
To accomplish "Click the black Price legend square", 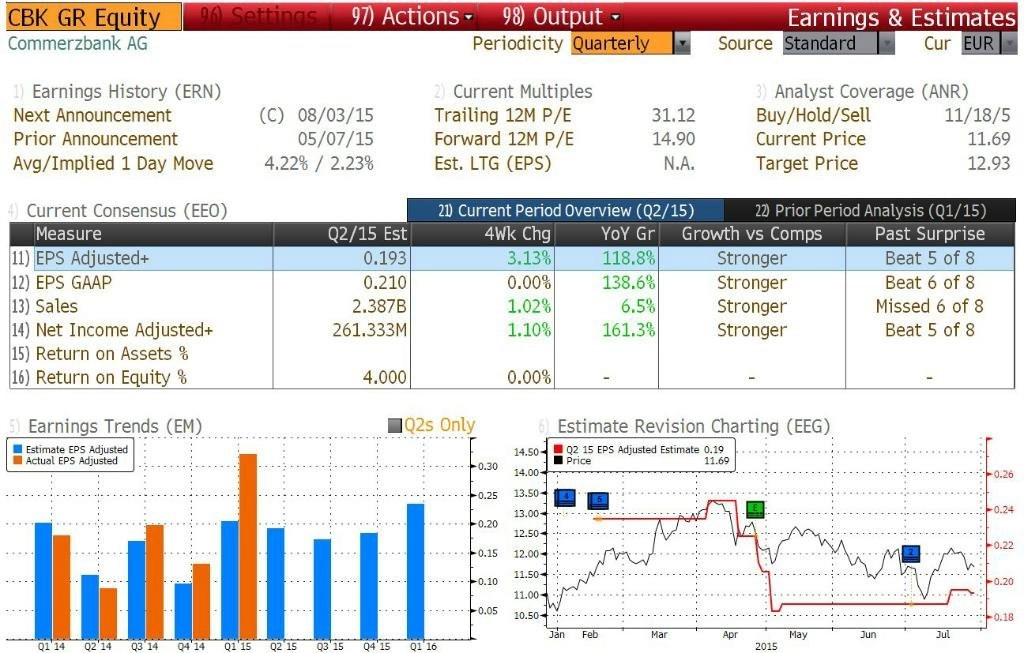I will point(558,460).
